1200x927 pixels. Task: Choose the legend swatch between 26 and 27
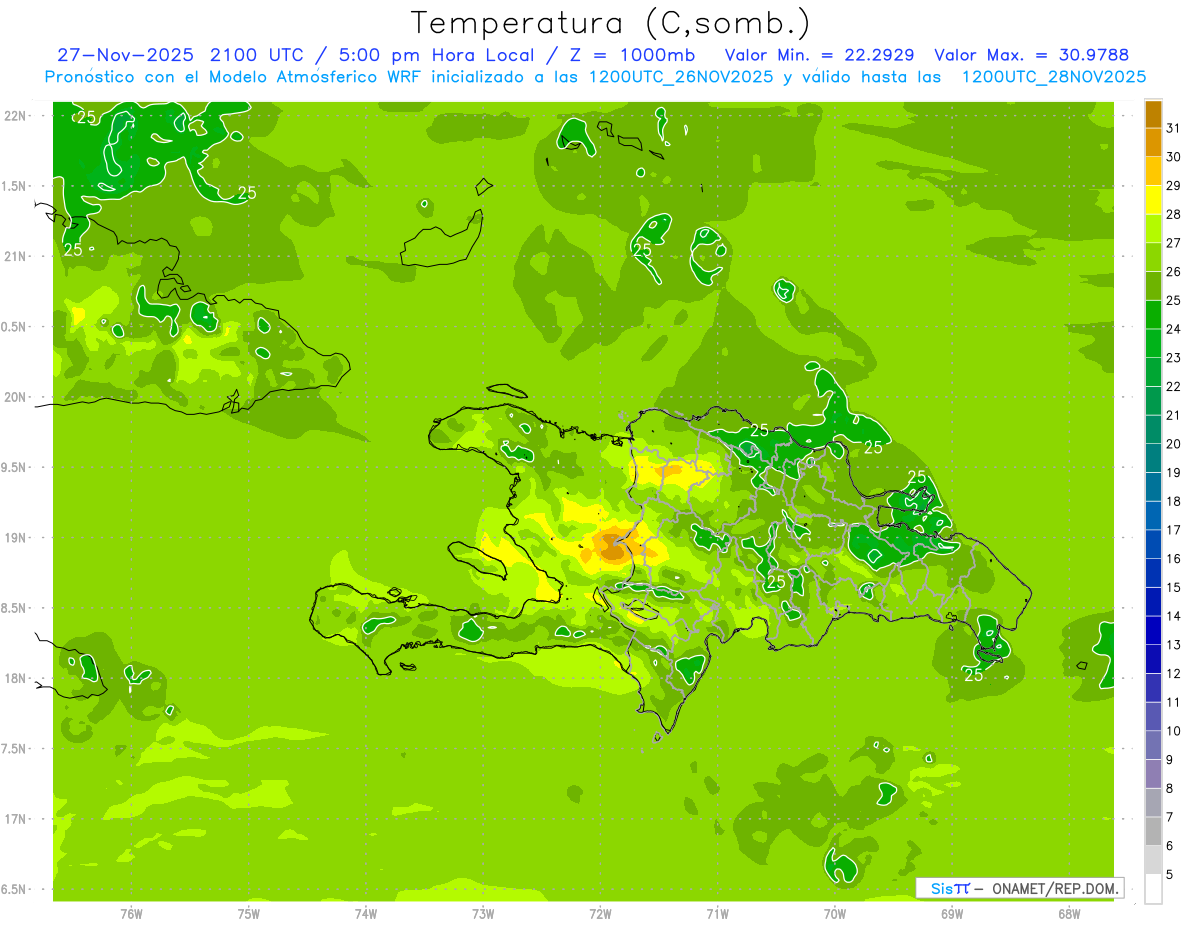point(1153,257)
